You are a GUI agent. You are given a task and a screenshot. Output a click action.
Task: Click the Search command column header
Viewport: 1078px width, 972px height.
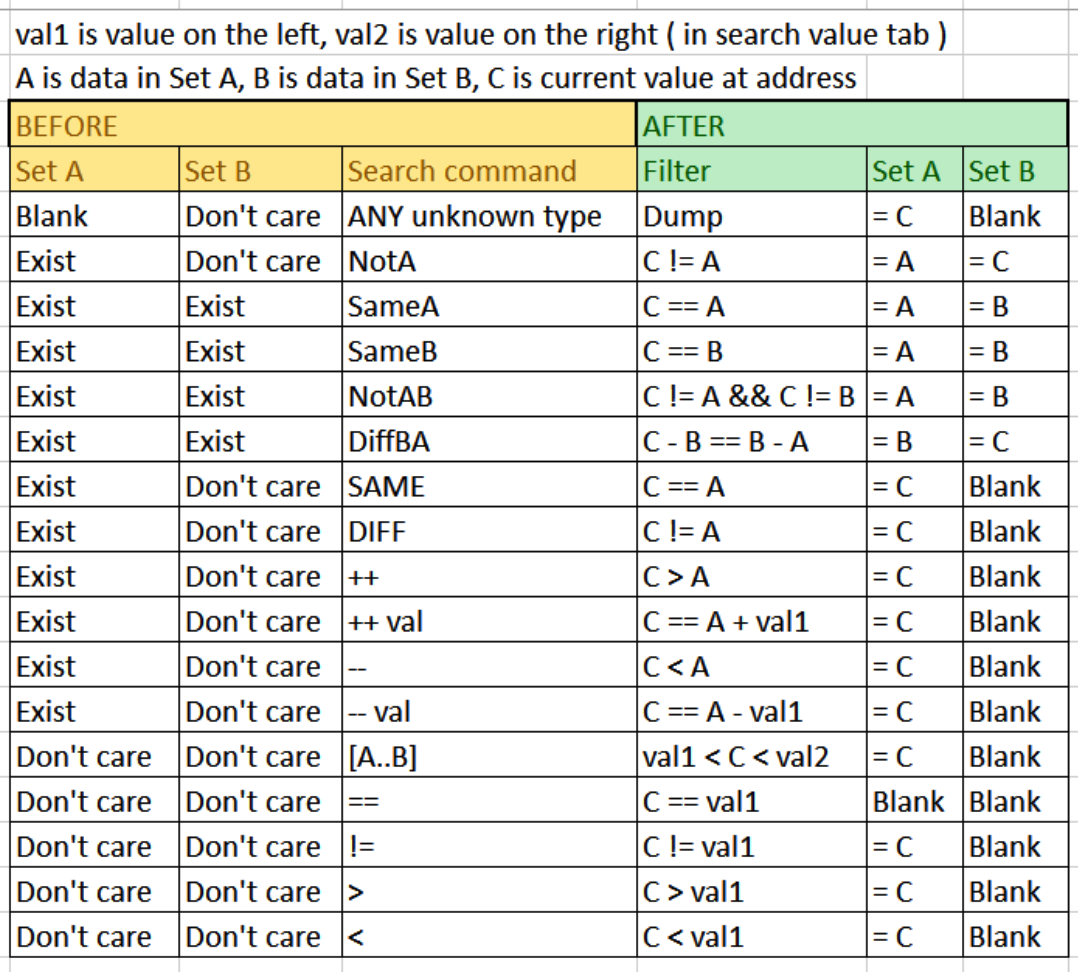tap(489, 170)
